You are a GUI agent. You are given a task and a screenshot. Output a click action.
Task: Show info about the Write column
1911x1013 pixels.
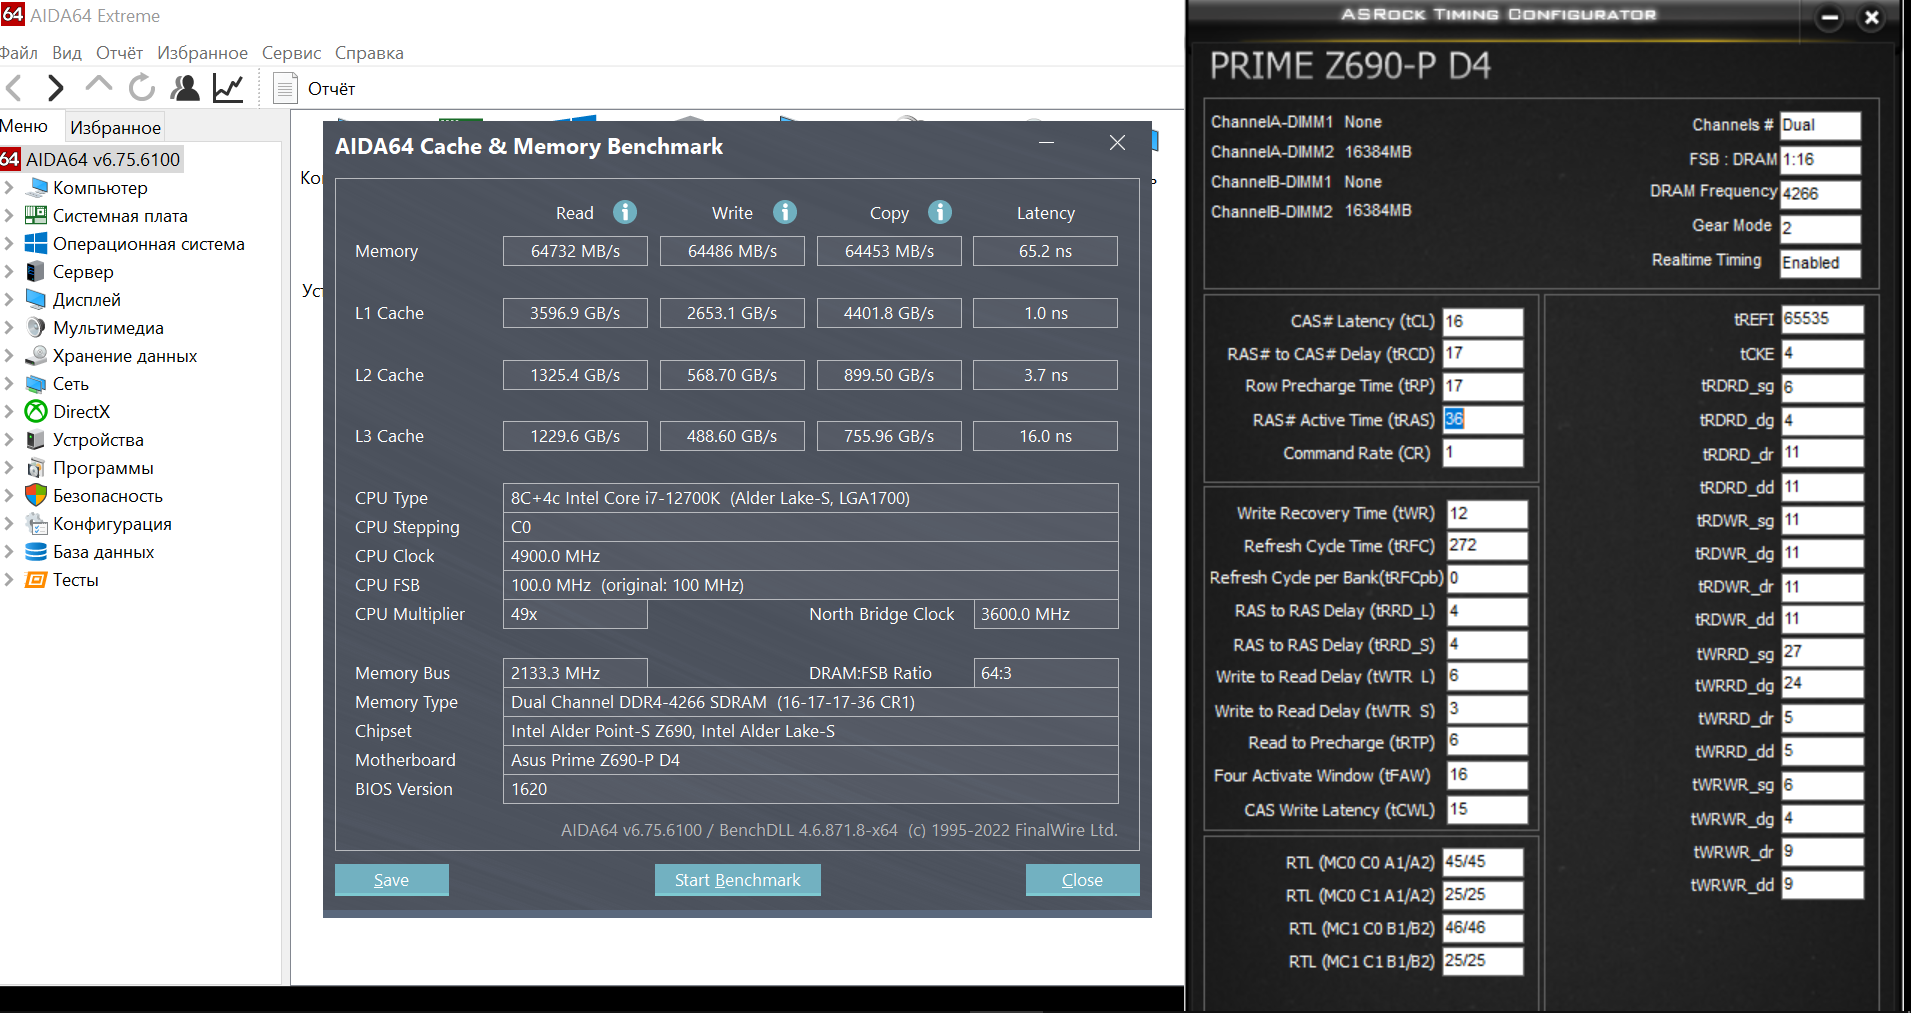[x=785, y=212]
